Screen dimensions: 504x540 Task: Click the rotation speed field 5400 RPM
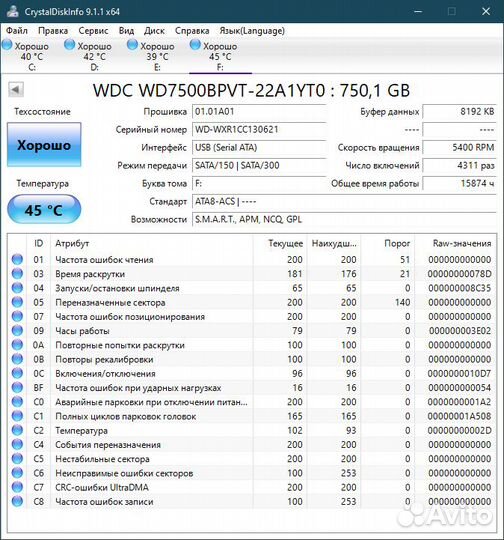(459, 147)
